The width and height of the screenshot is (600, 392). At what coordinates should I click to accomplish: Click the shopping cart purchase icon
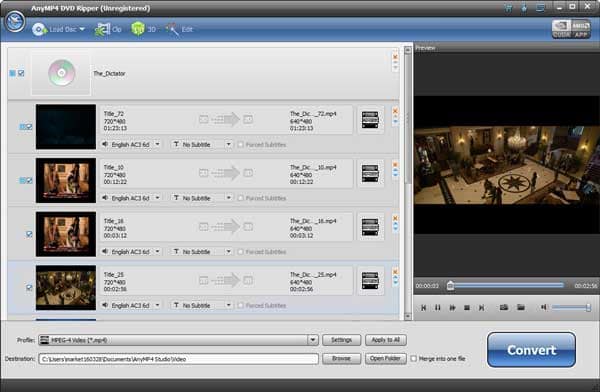pos(508,8)
